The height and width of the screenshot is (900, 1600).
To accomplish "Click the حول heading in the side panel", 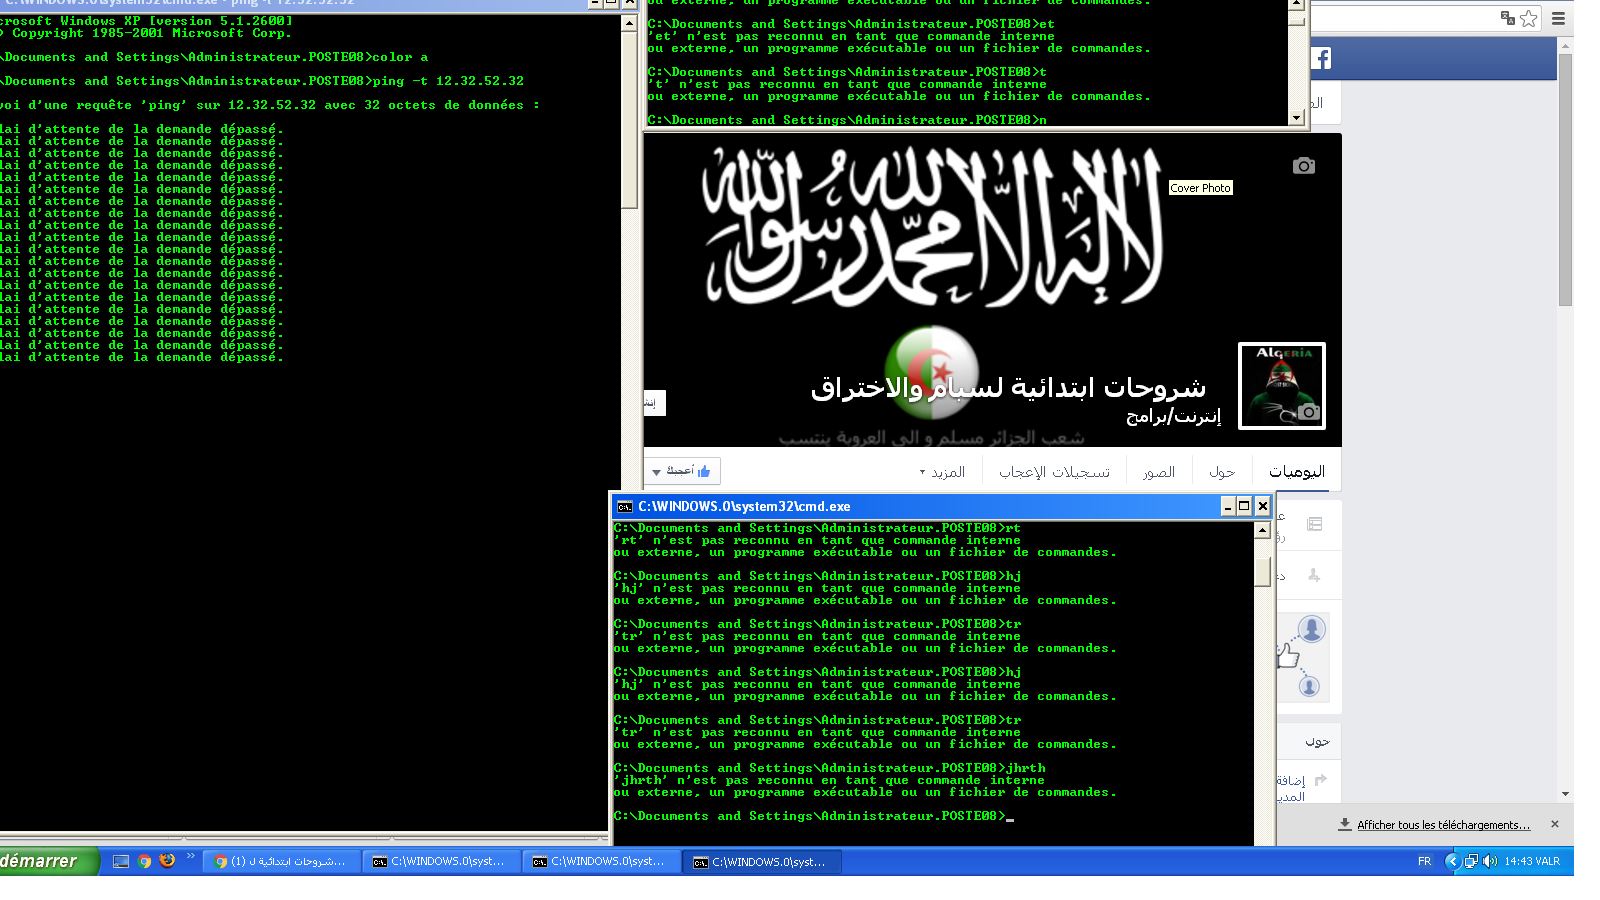I will (1317, 741).
